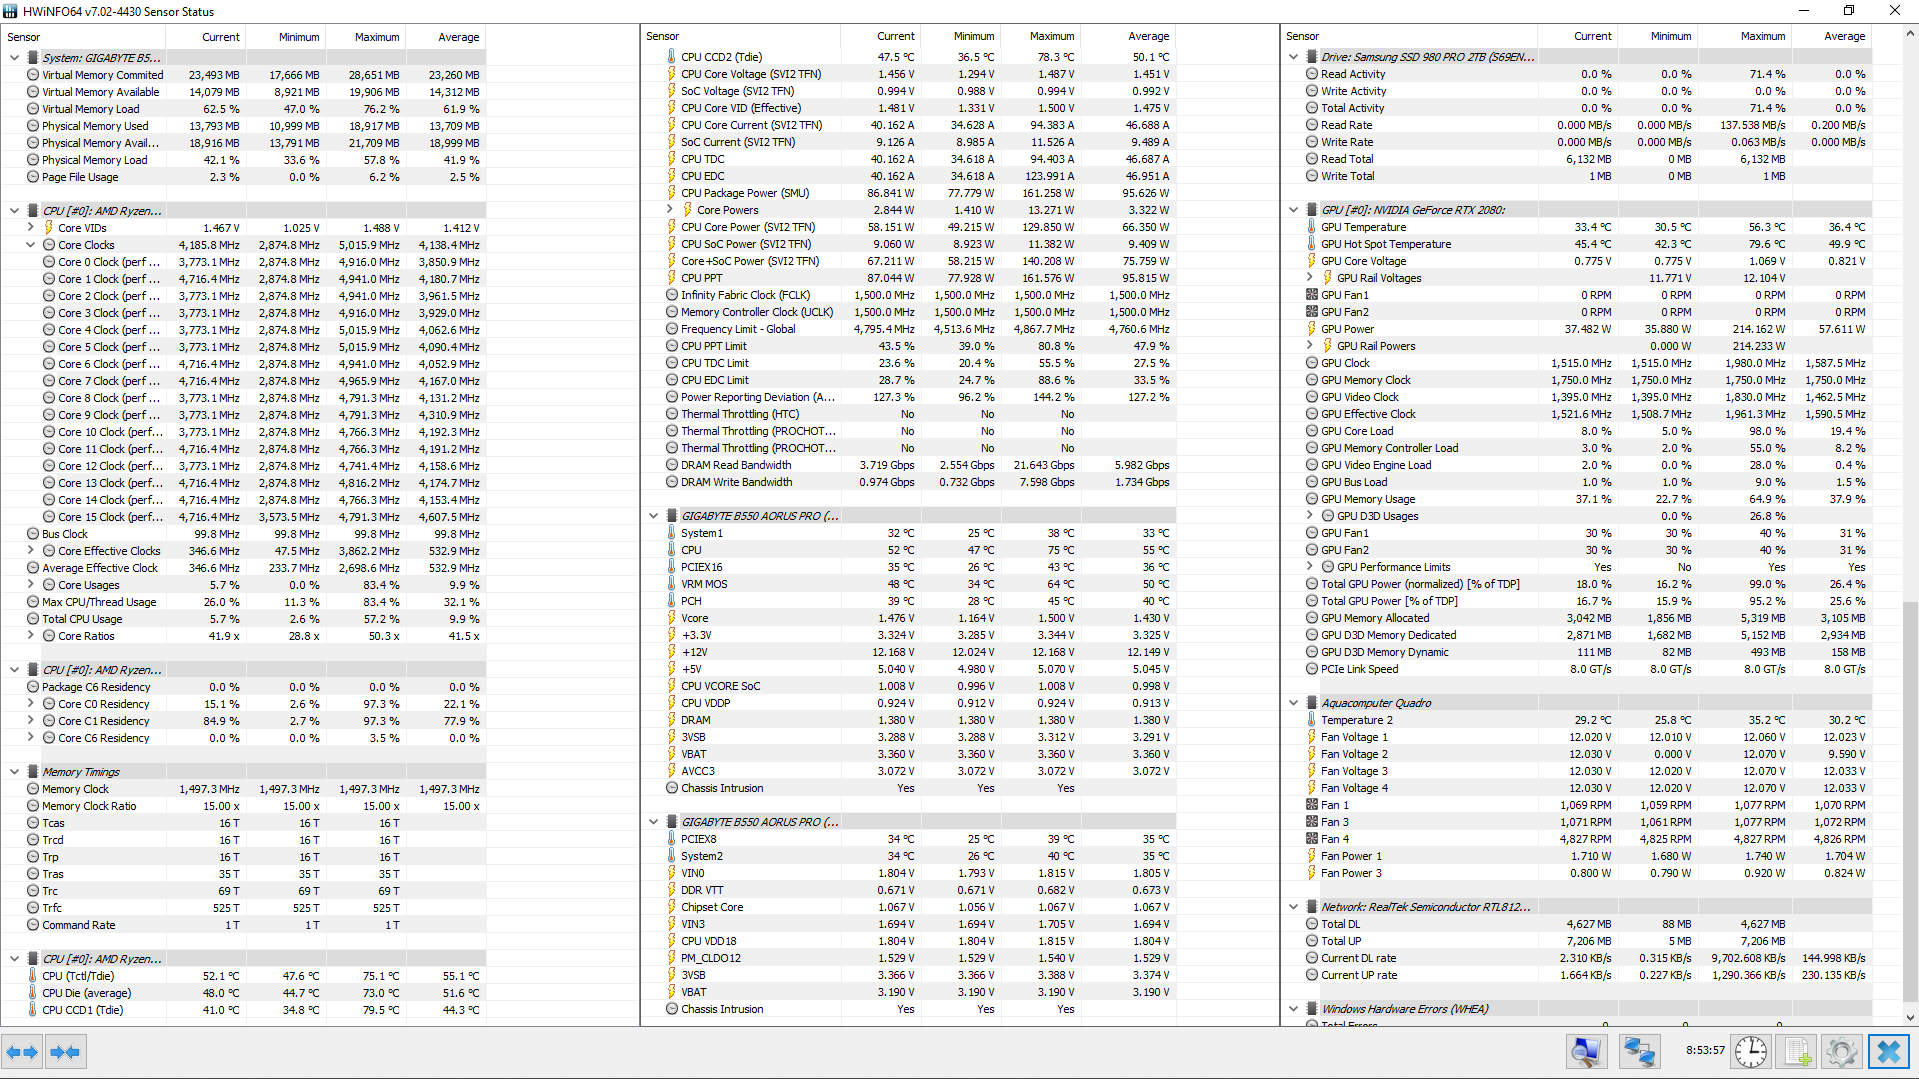The height and width of the screenshot is (1079, 1919).
Task: Select the Physical Memory Used row
Action: tap(244, 126)
